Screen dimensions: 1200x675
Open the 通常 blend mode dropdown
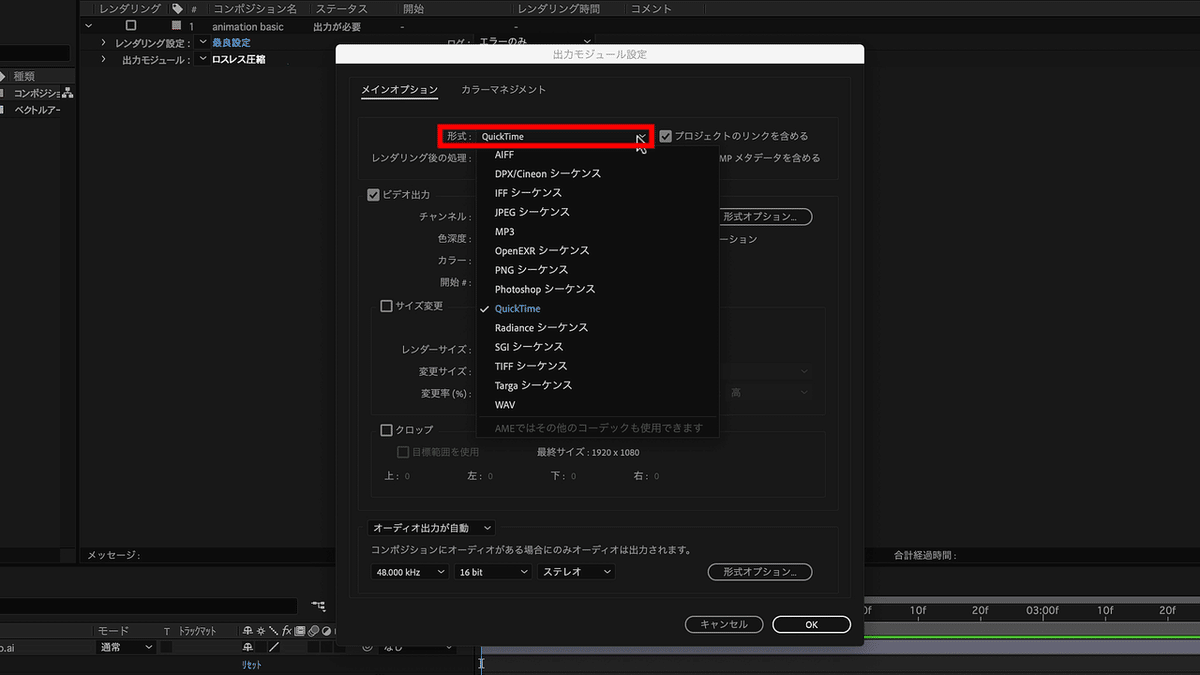[127, 648]
